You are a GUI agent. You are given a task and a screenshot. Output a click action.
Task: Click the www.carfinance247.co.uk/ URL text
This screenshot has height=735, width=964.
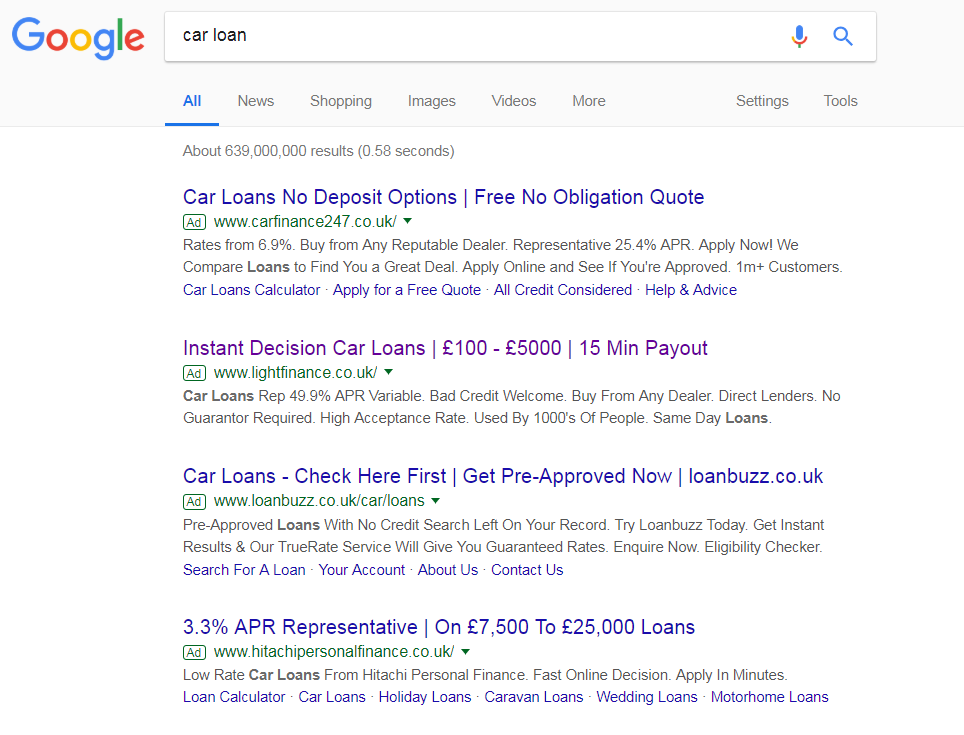coord(305,221)
